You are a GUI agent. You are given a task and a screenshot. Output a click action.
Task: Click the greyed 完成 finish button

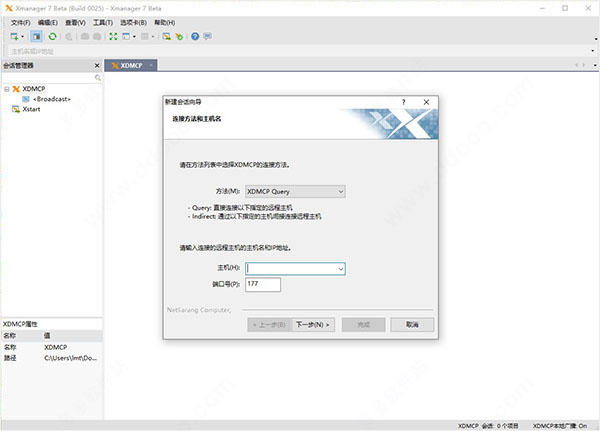[x=364, y=325]
